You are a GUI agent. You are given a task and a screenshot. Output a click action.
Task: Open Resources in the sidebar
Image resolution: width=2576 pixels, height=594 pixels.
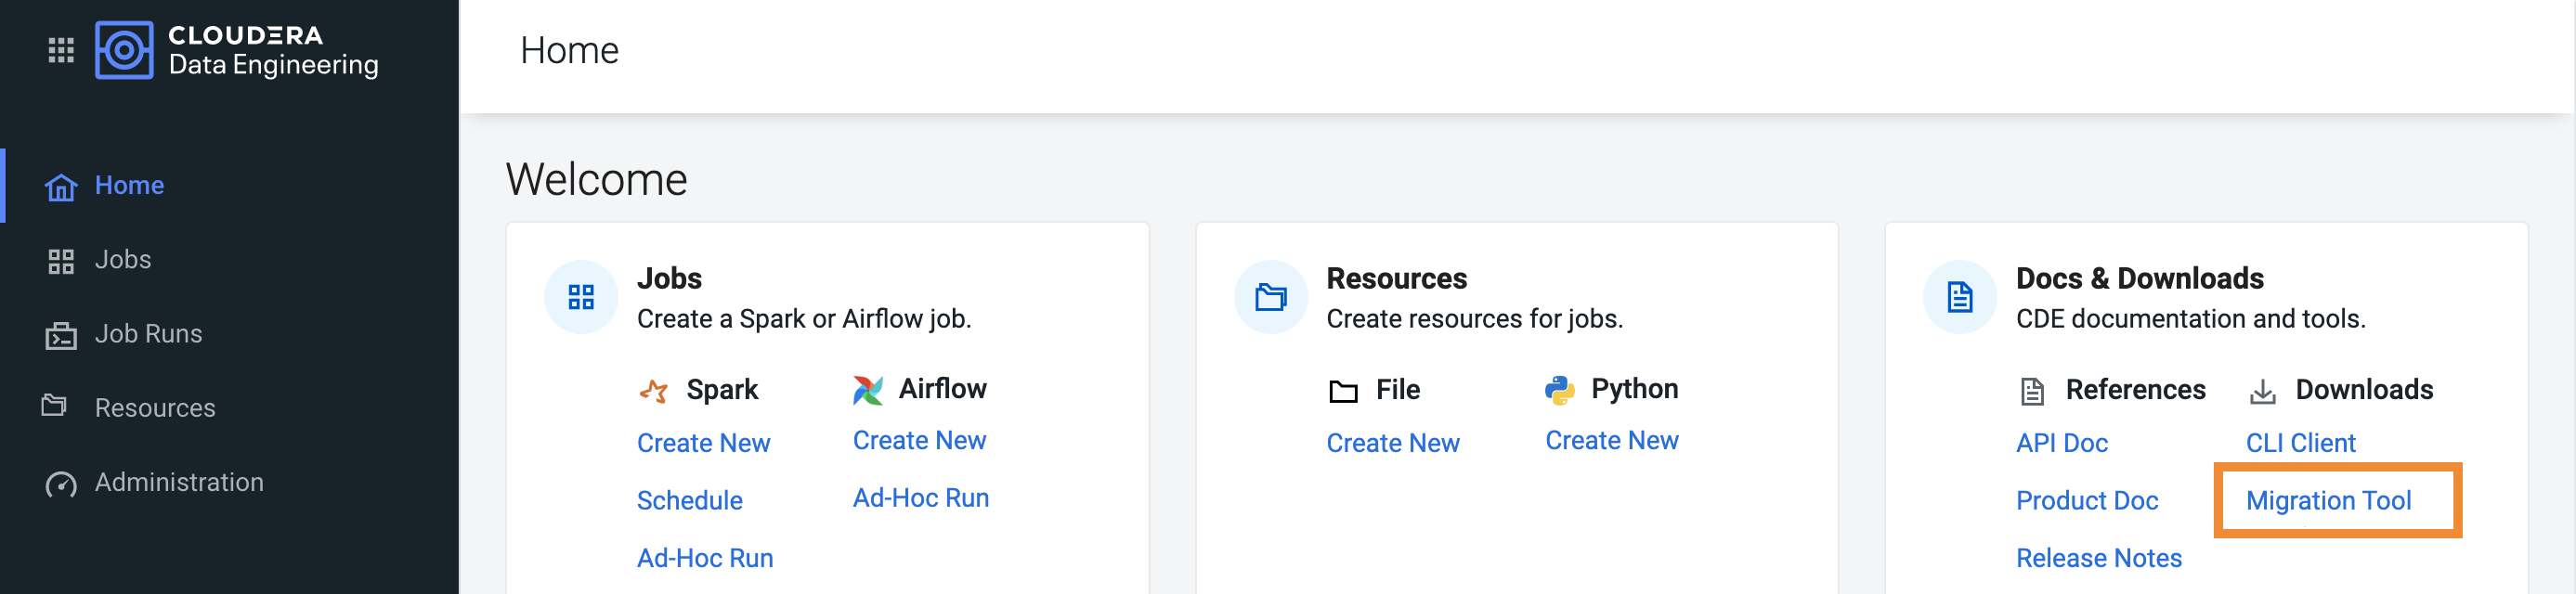click(155, 408)
